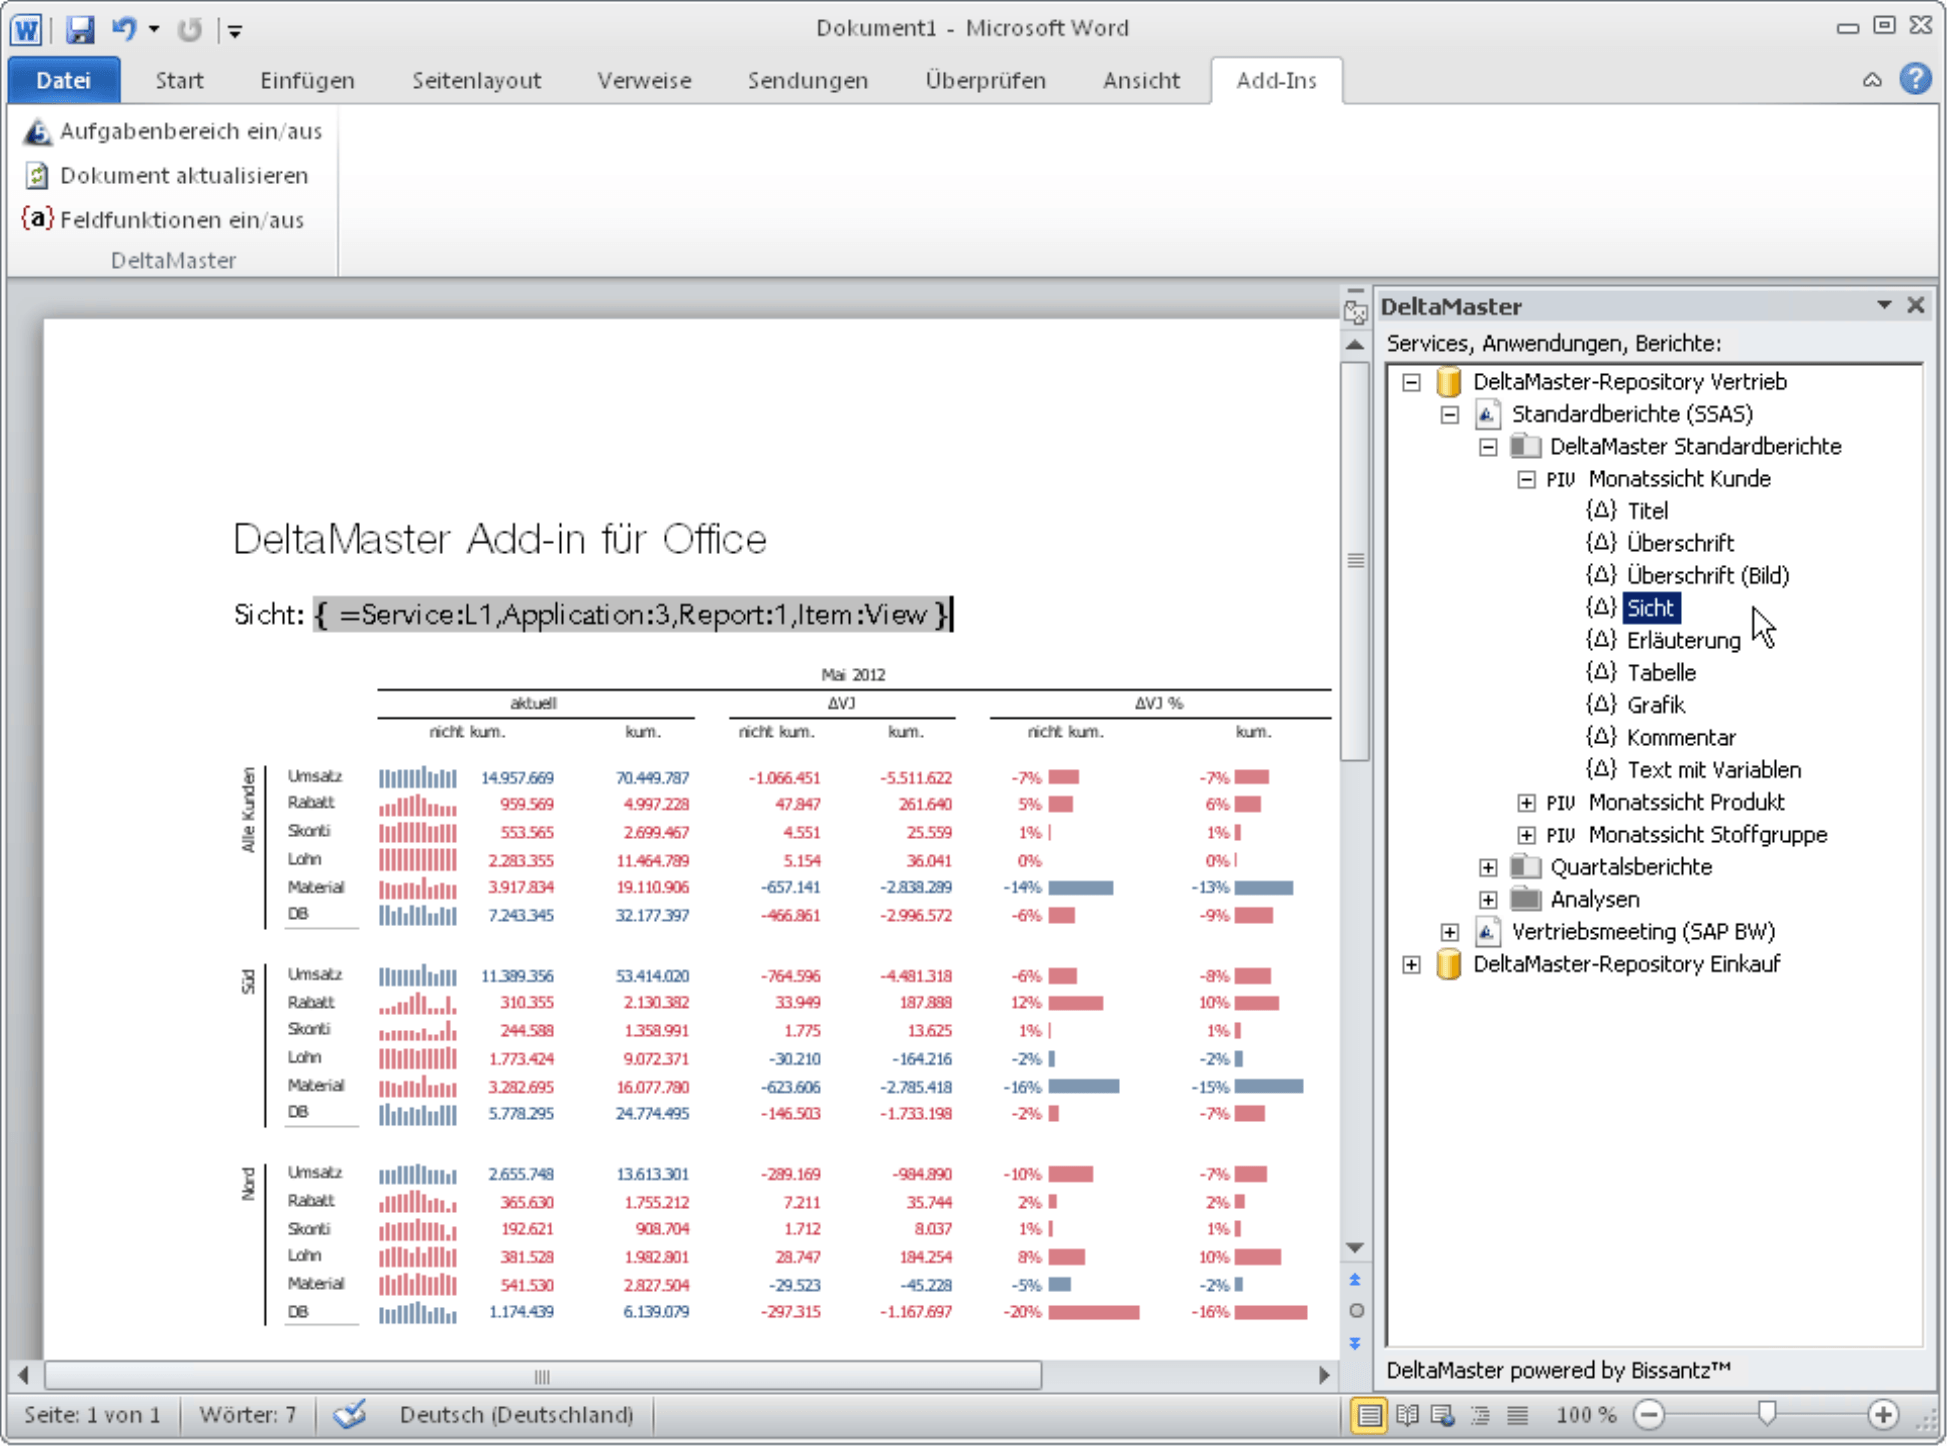The width and height of the screenshot is (1947, 1446).
Task: Switch to the Seitenlayout ribbon tab
Action: (x=476, y=80)
